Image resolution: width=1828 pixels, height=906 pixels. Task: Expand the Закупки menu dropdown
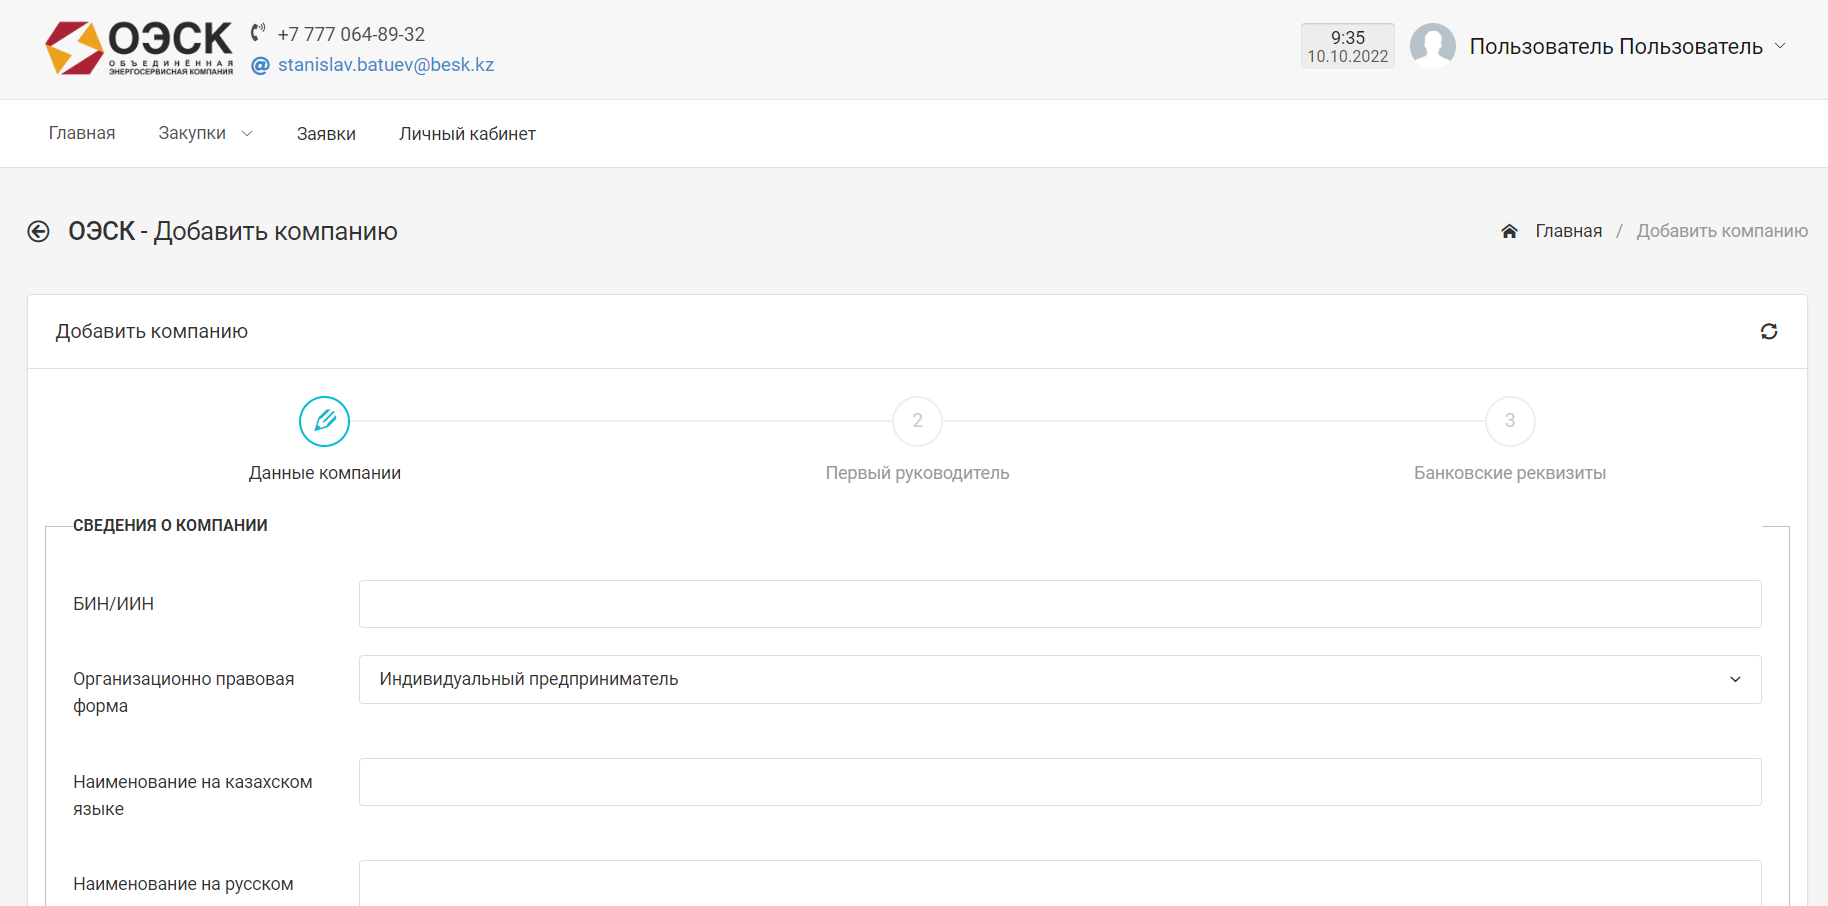click(205, 134)
